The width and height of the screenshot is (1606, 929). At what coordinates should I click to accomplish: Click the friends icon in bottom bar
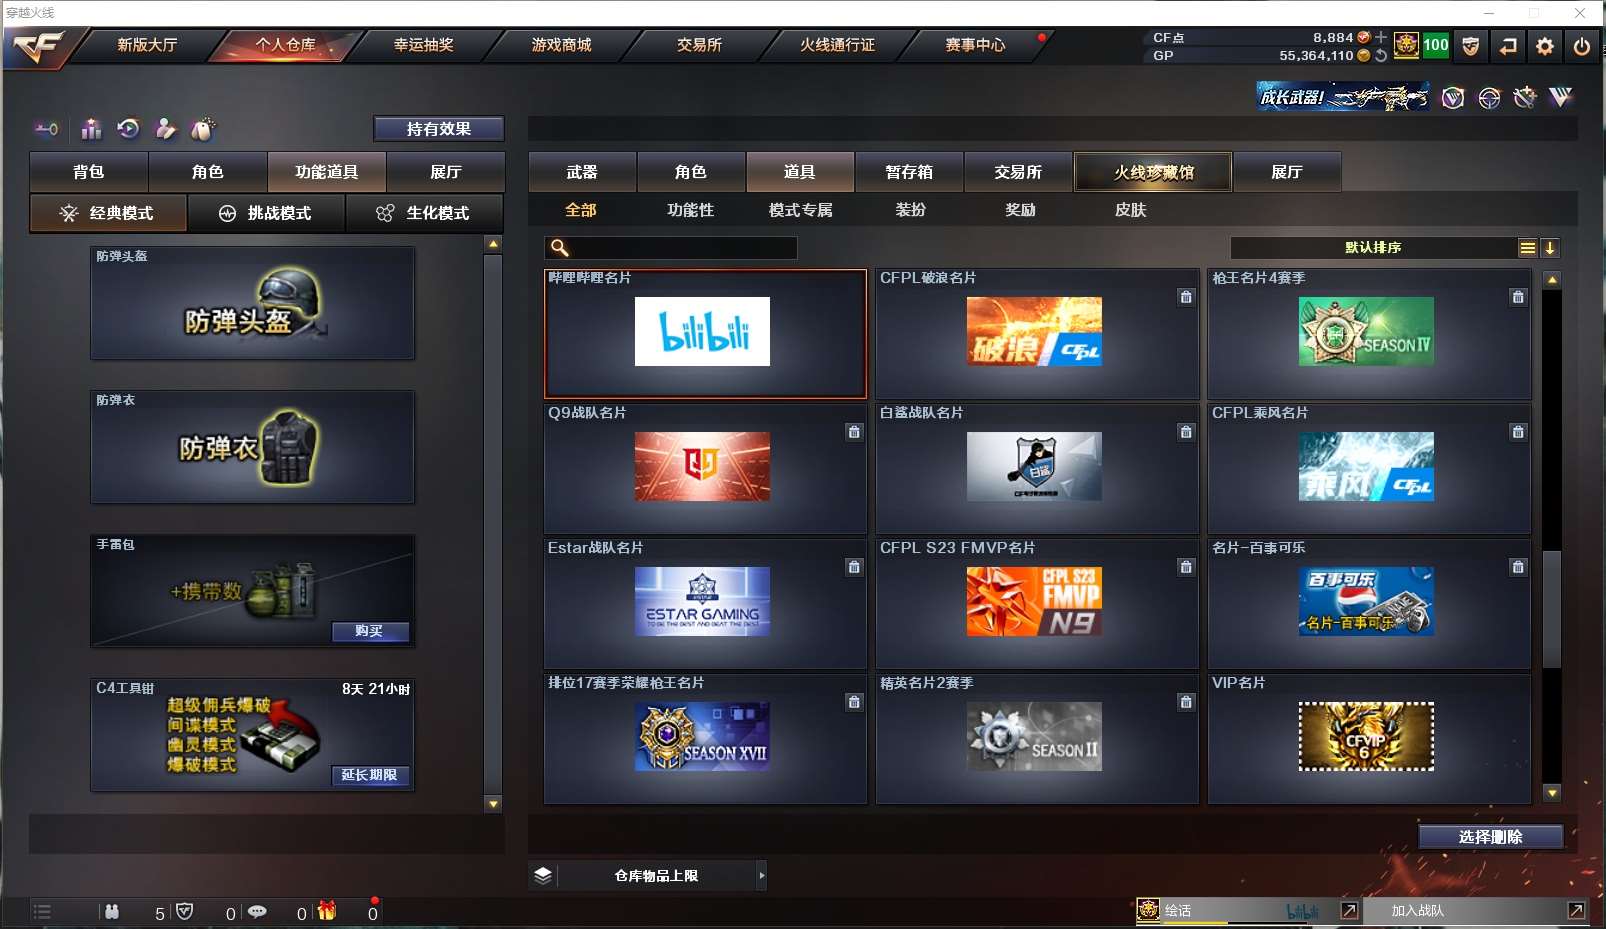tap(112, 912)
